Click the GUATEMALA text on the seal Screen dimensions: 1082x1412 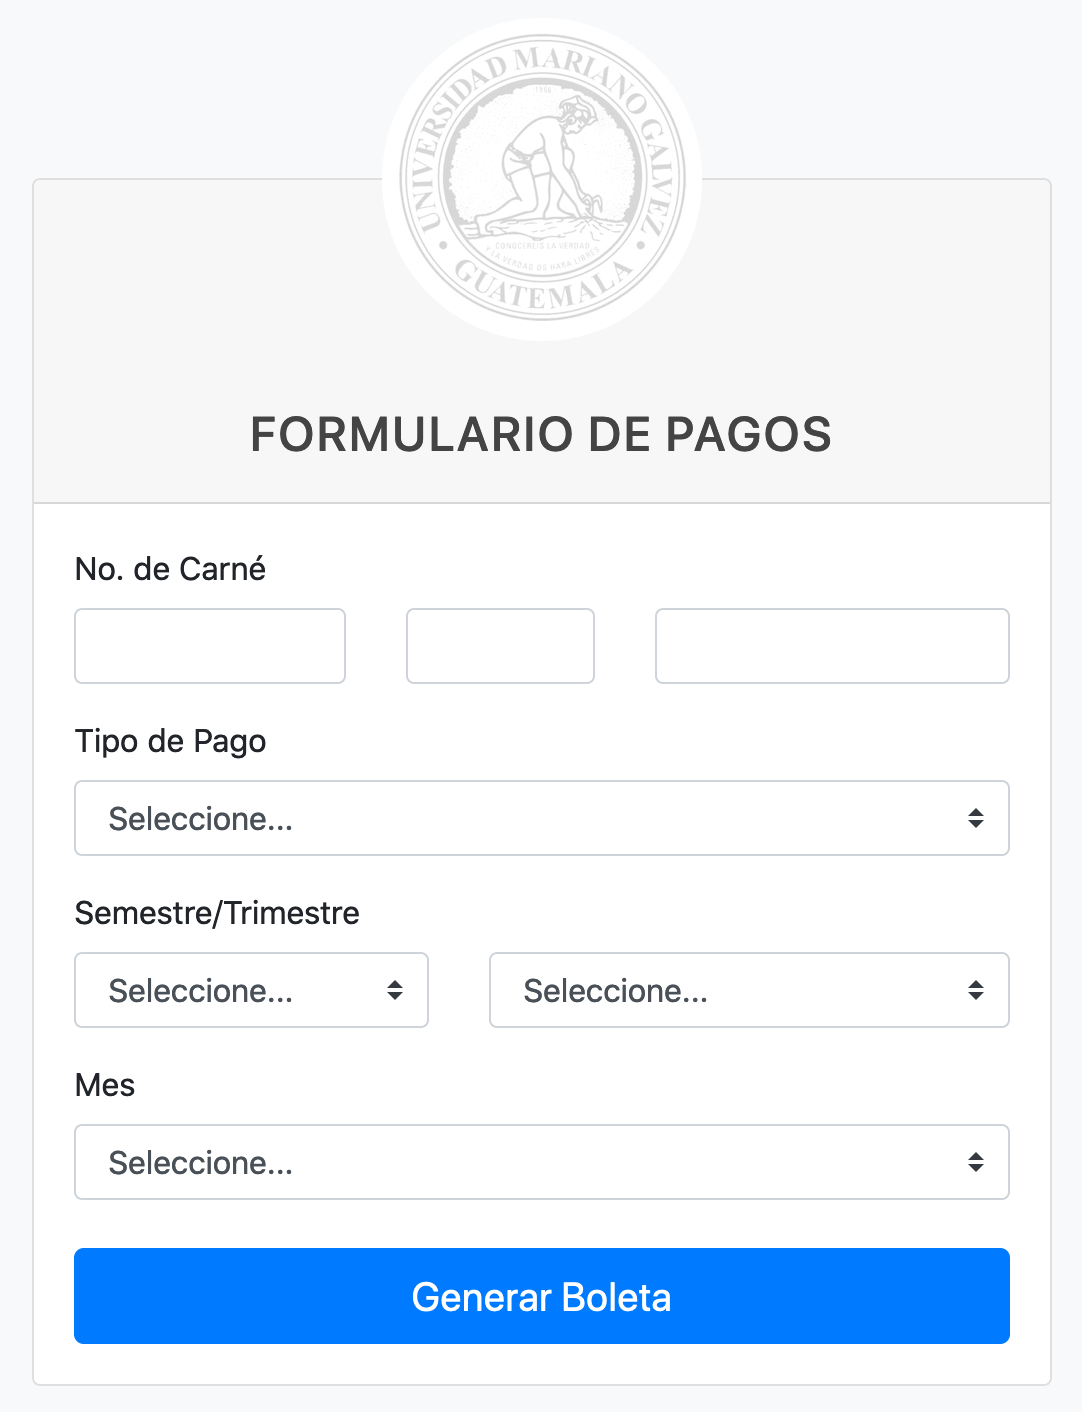[543, 286]
